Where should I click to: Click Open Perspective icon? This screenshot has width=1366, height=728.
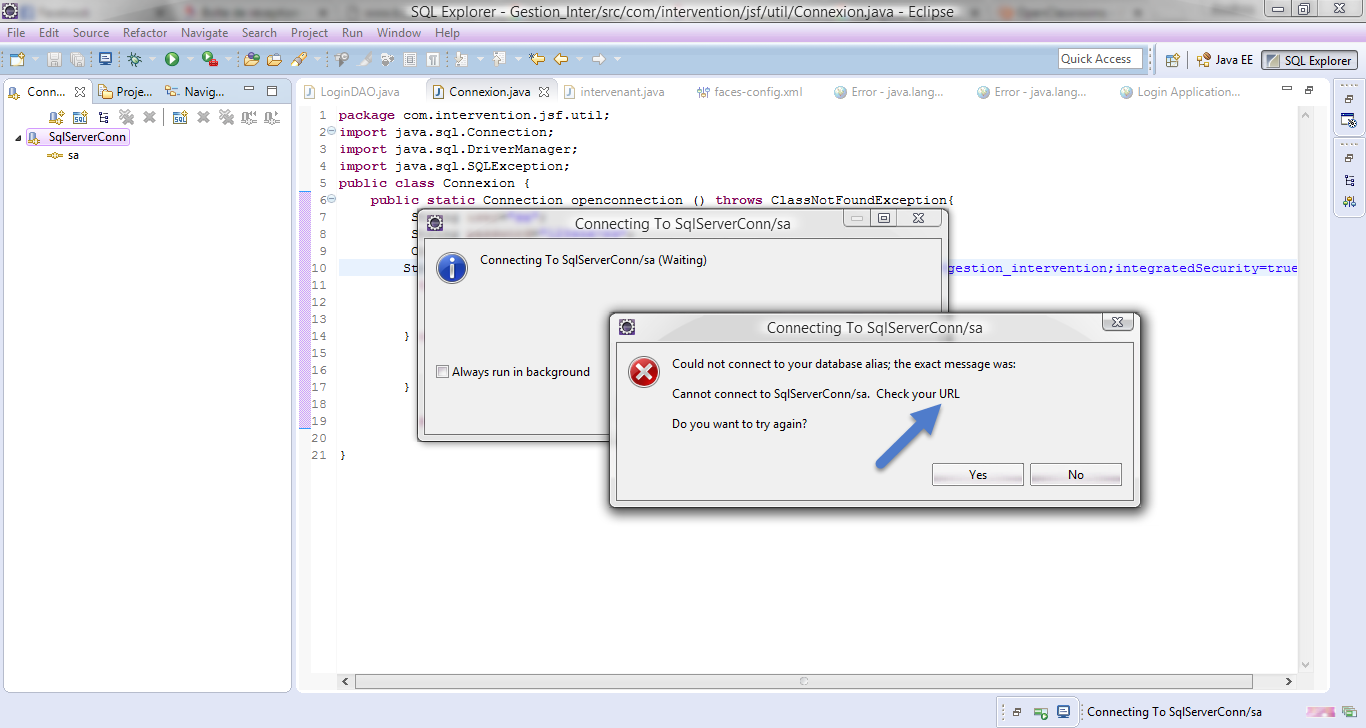[x=1173, y=60]
